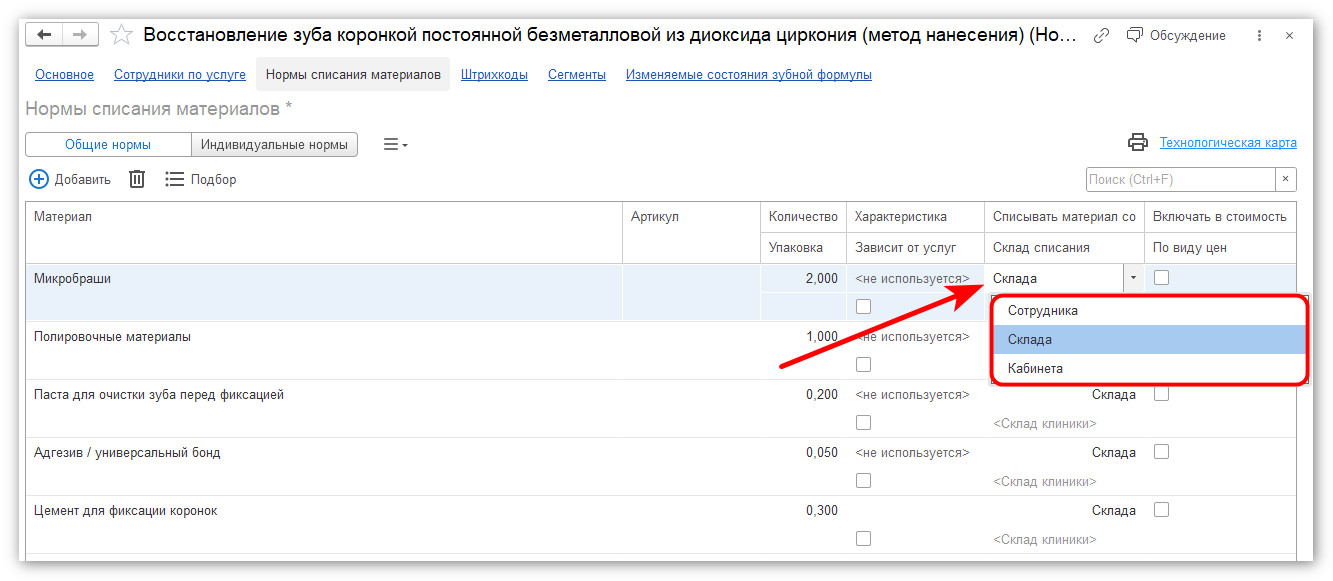The image size is (1333, 581).
Task: Enable Включать в стоимость for Адгезив / универсальный бонд
Action: (x=1161, y=452)
